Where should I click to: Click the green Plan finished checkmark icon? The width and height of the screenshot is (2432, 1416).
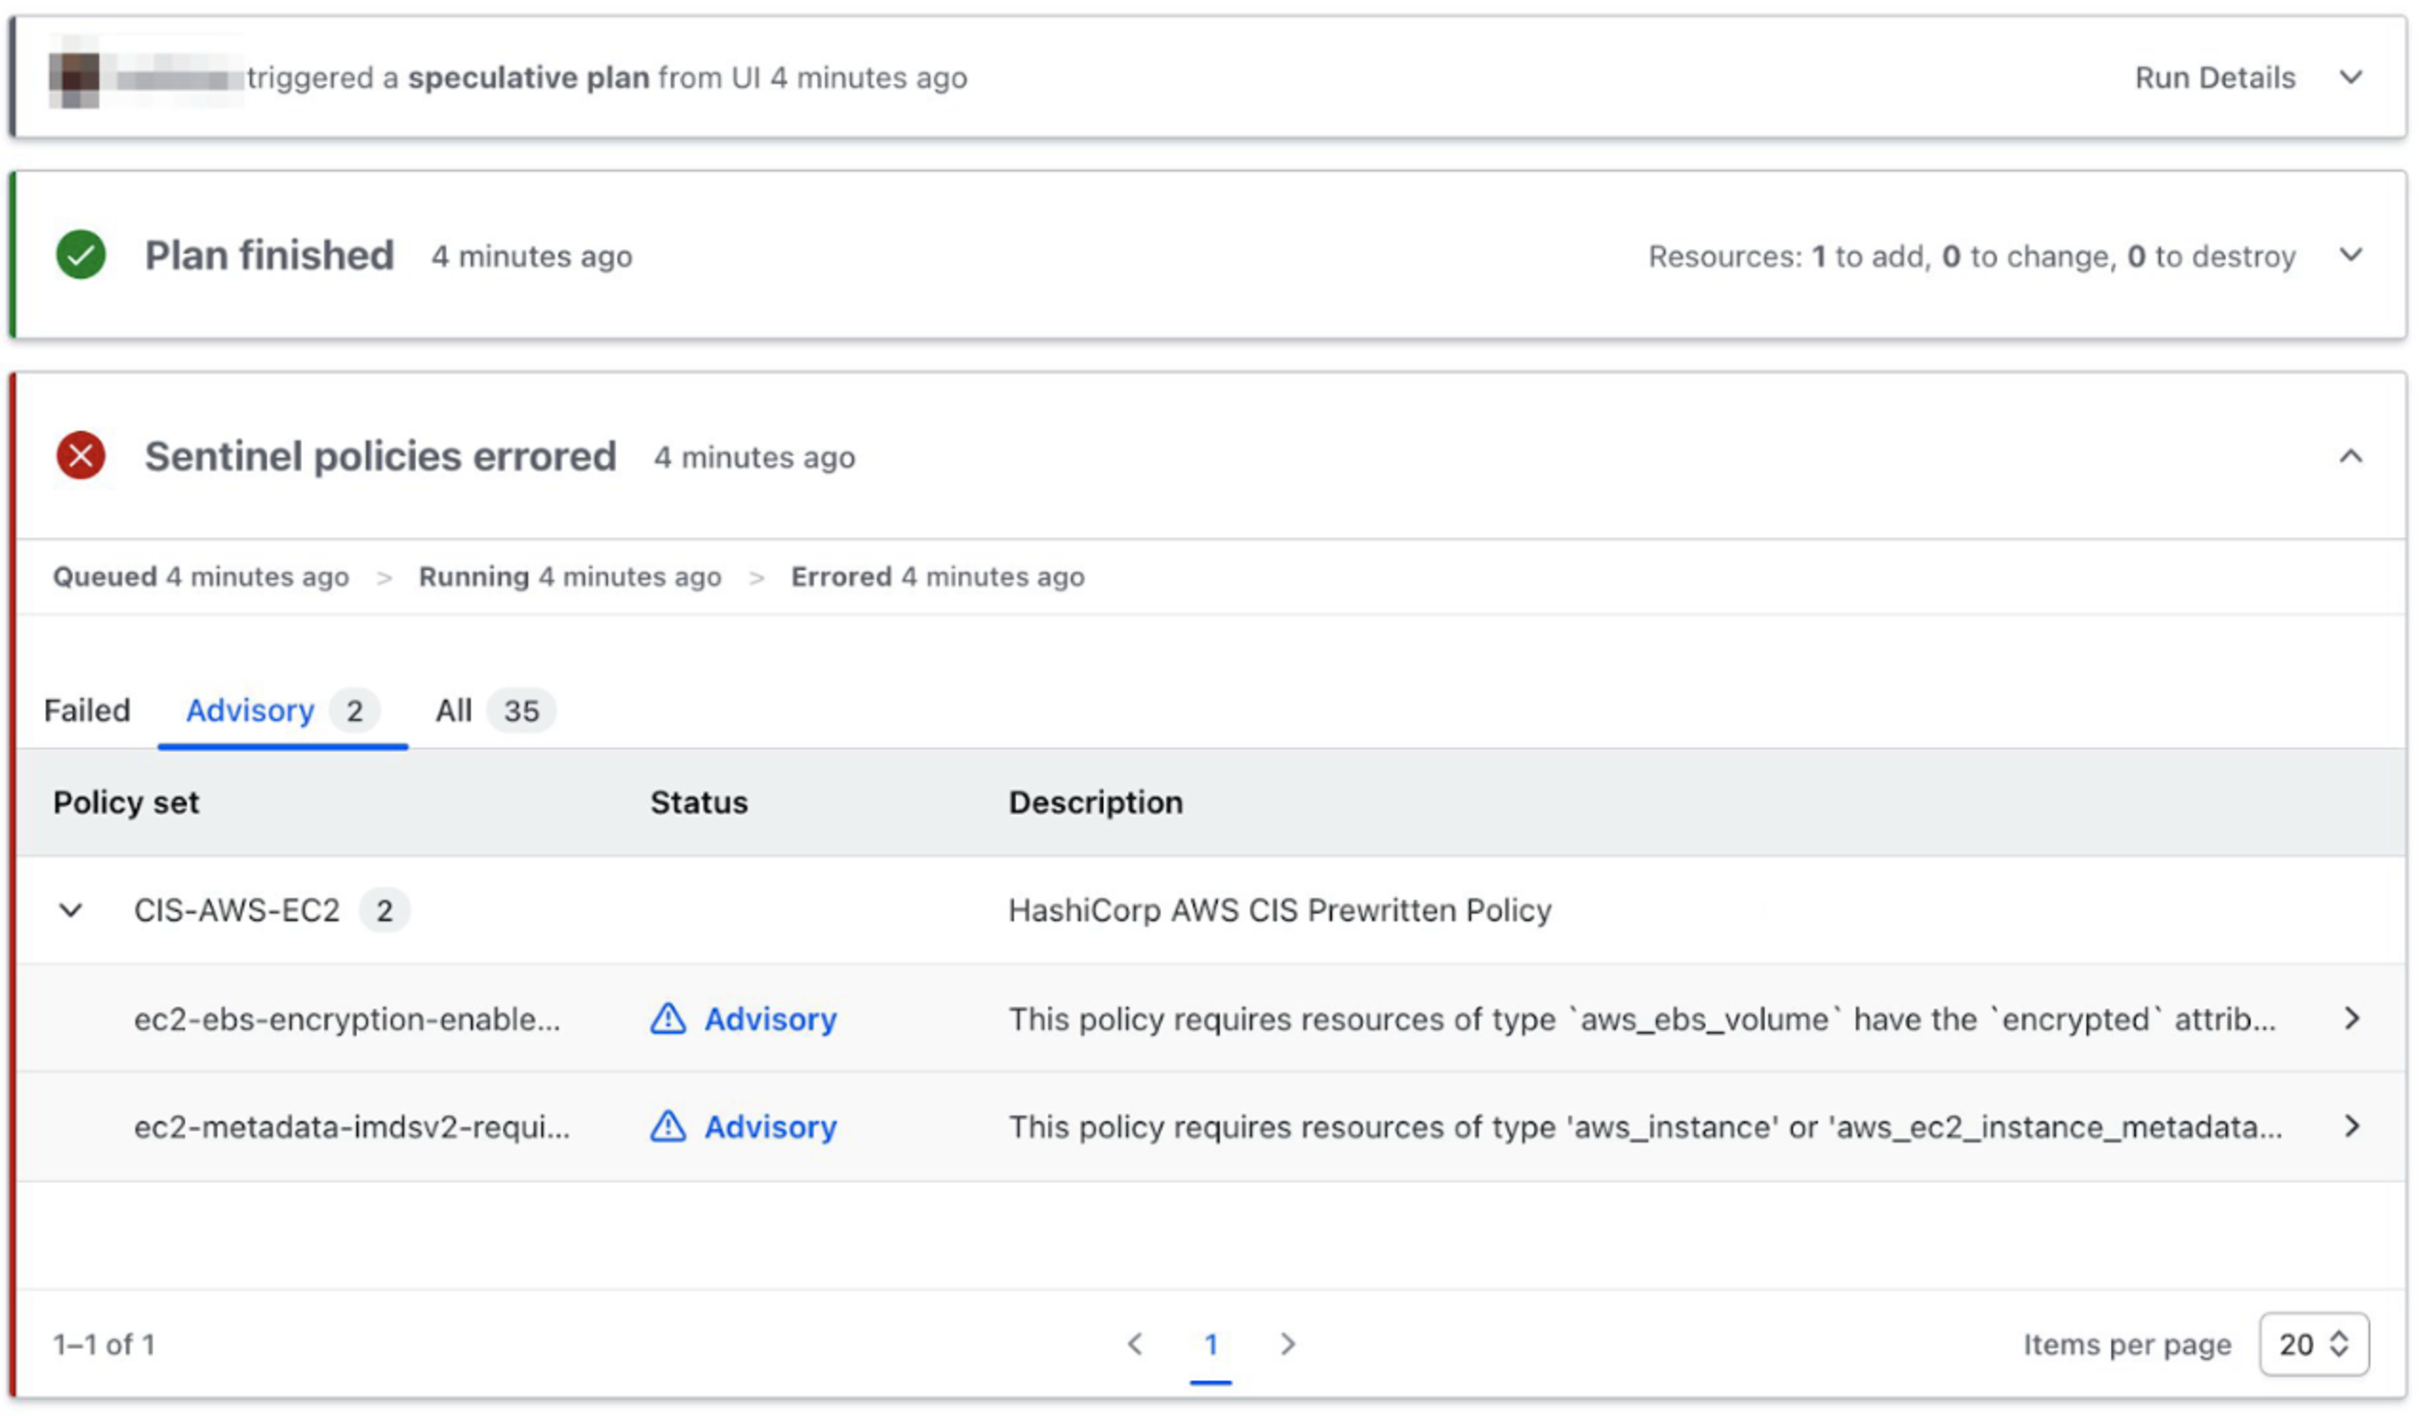81,255
